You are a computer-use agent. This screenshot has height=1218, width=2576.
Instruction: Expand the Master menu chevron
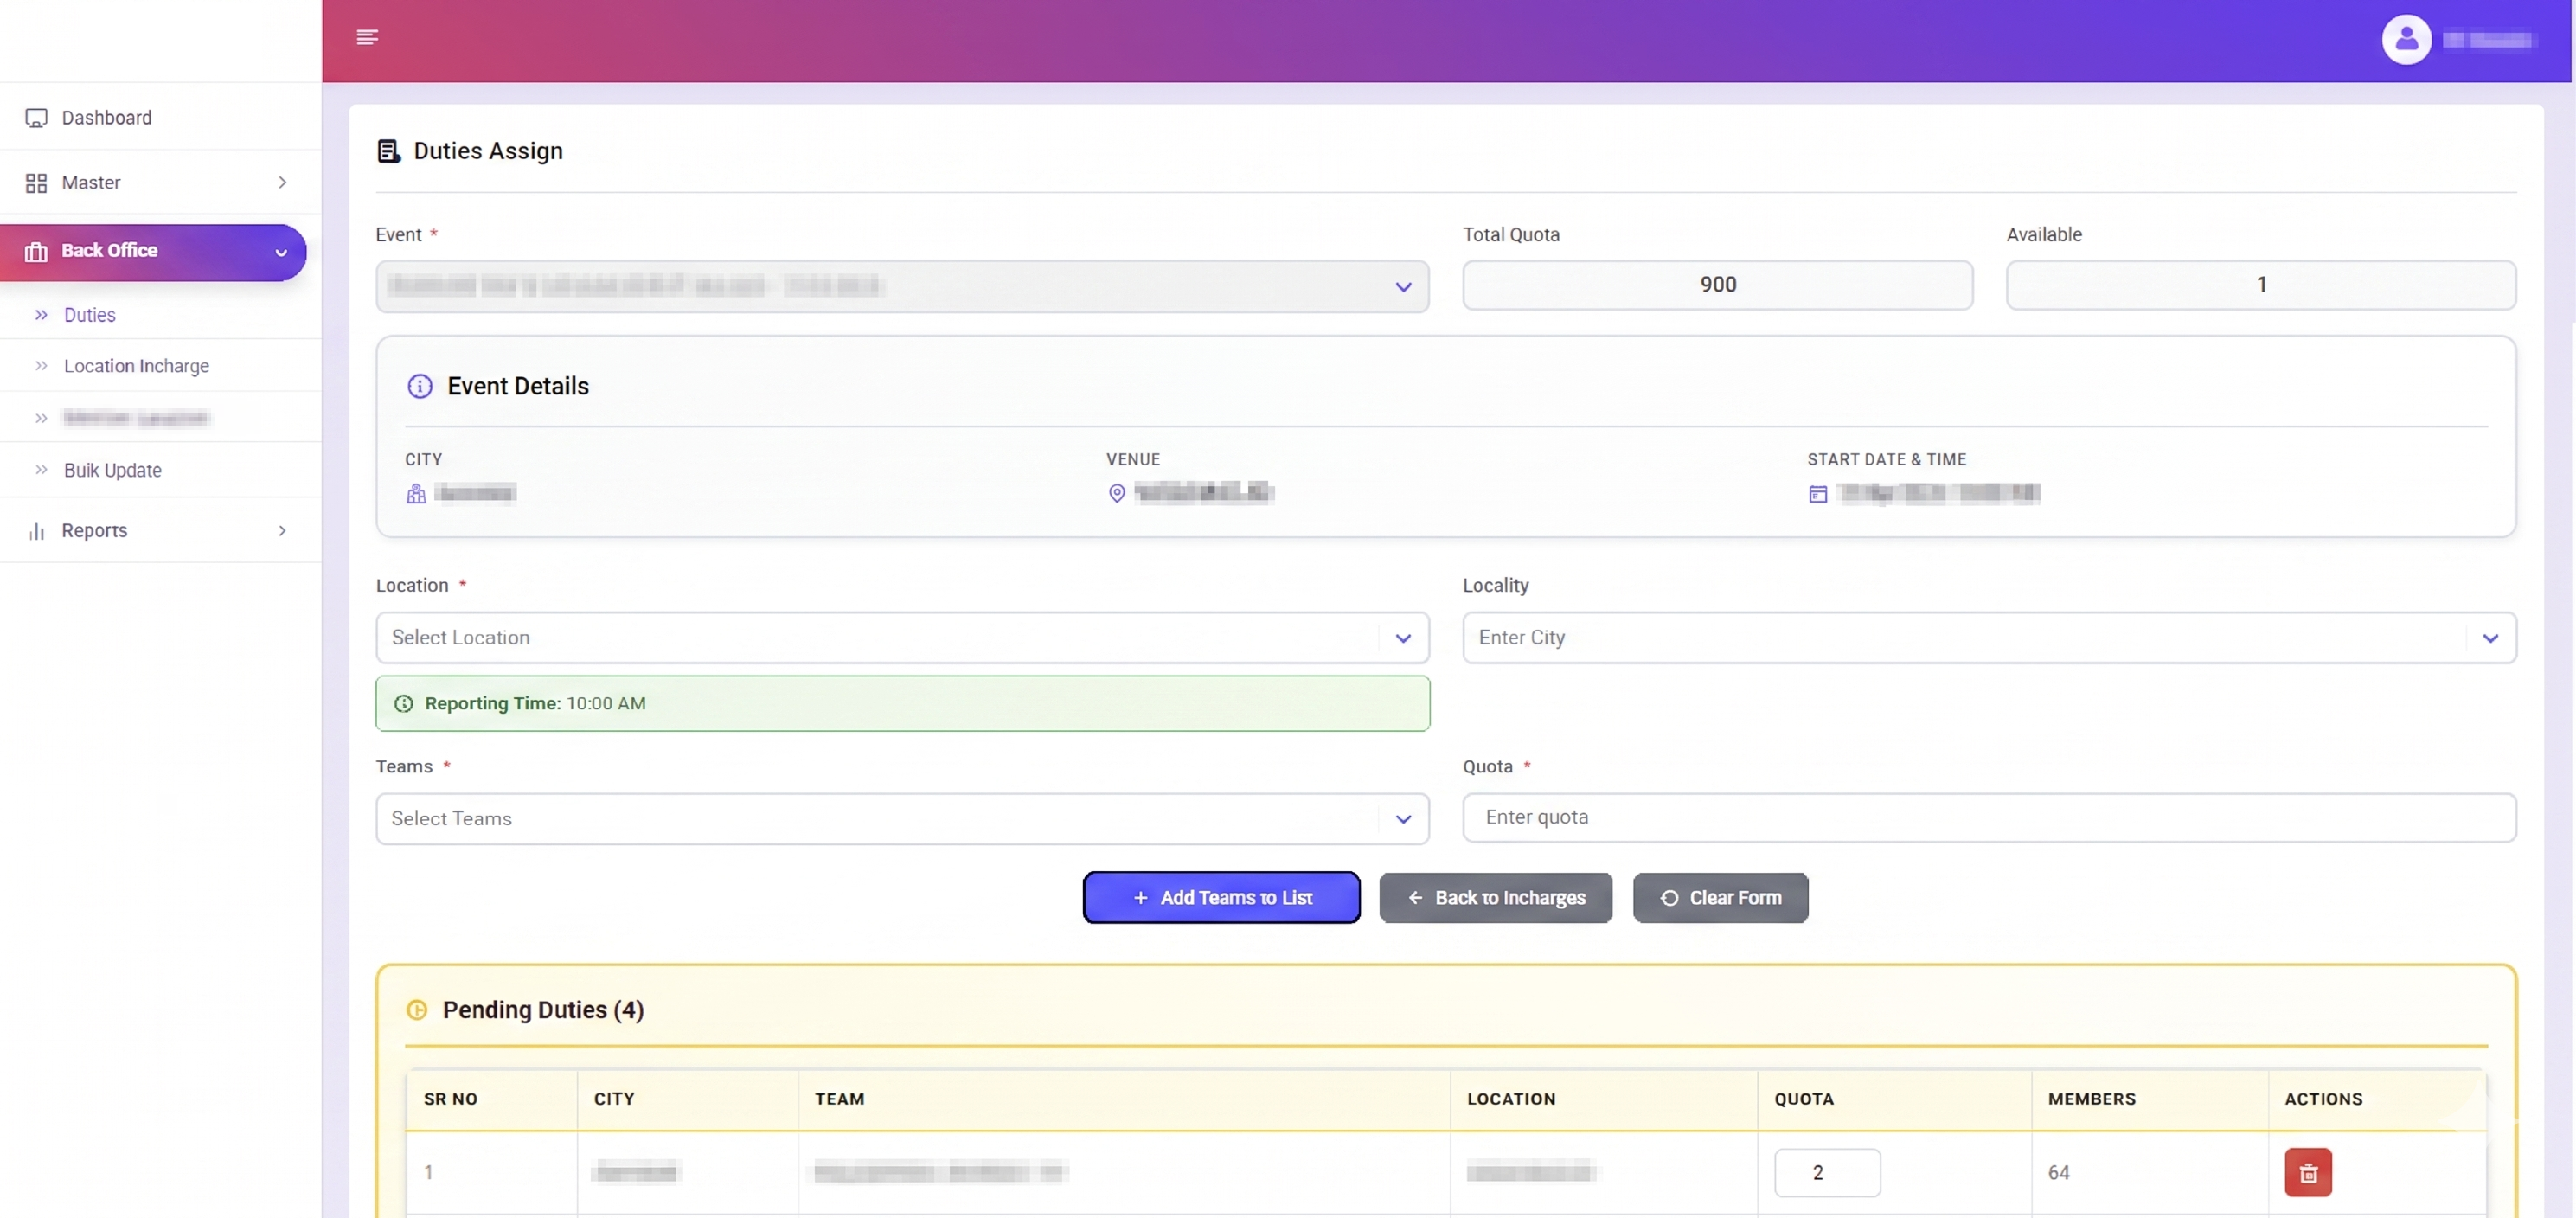[282, 182]
